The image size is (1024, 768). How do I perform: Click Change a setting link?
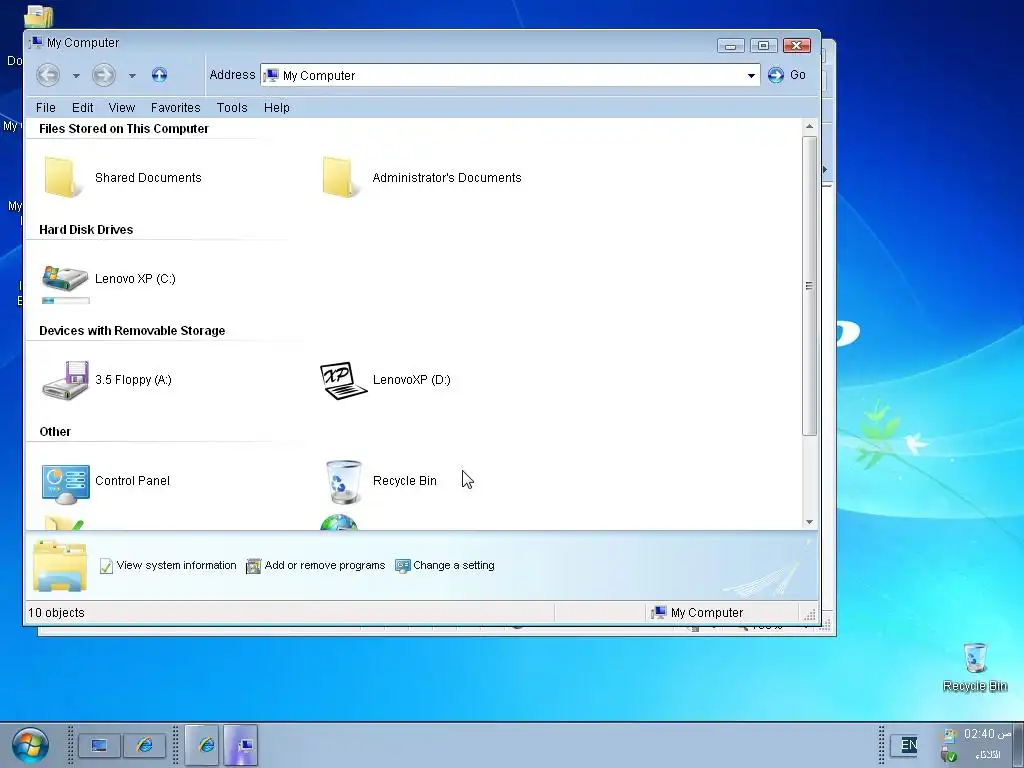pos(454,566)
